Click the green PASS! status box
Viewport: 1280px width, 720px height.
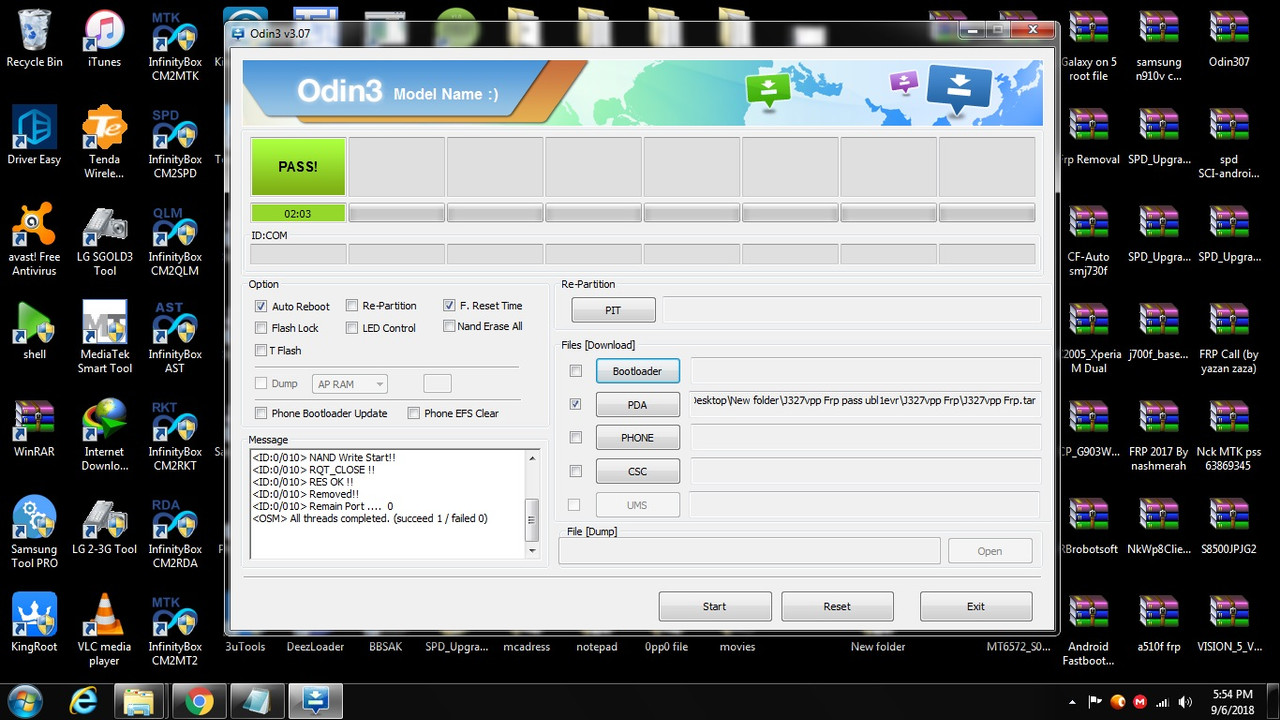pos(298,167)
